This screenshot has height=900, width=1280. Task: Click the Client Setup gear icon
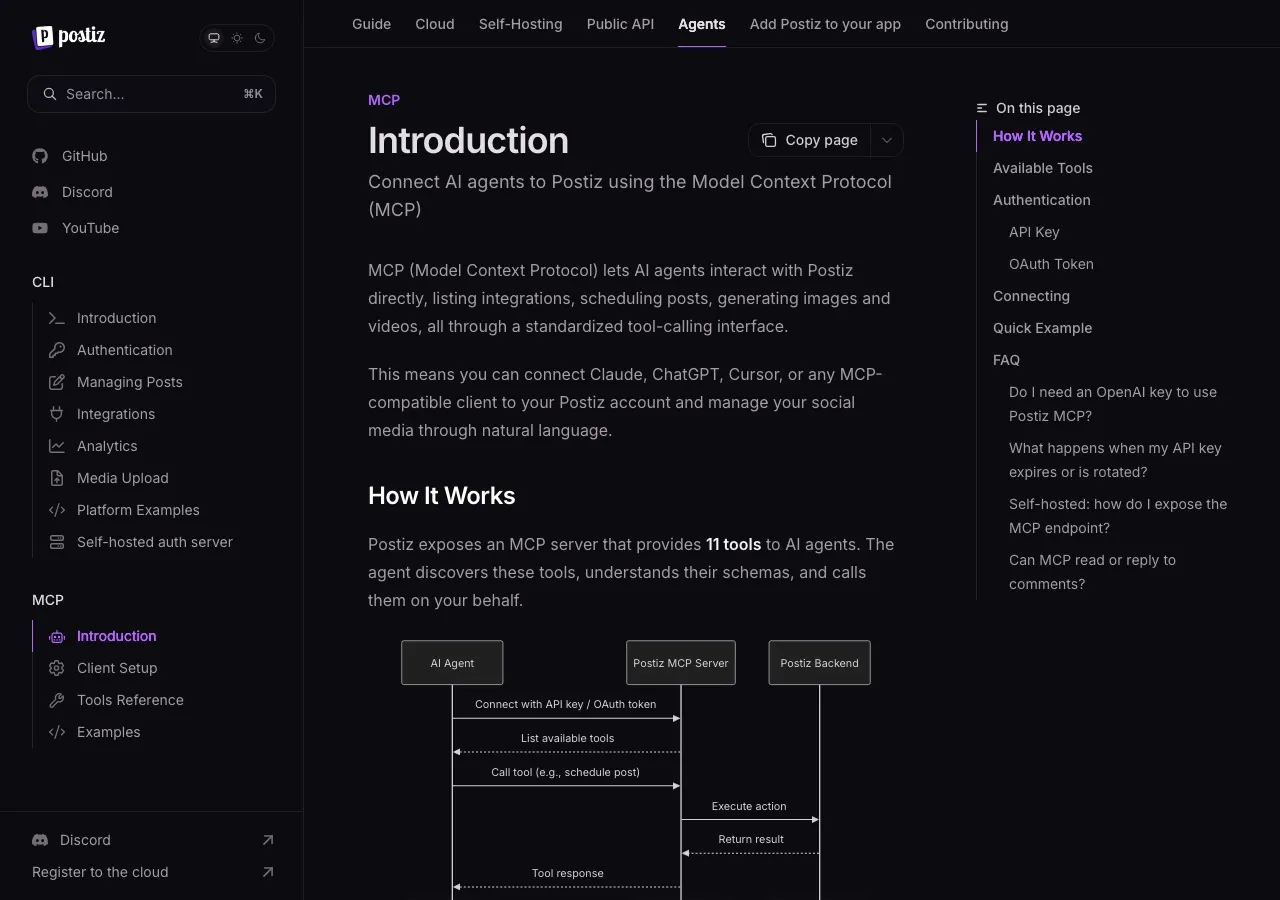coord(57,668)
